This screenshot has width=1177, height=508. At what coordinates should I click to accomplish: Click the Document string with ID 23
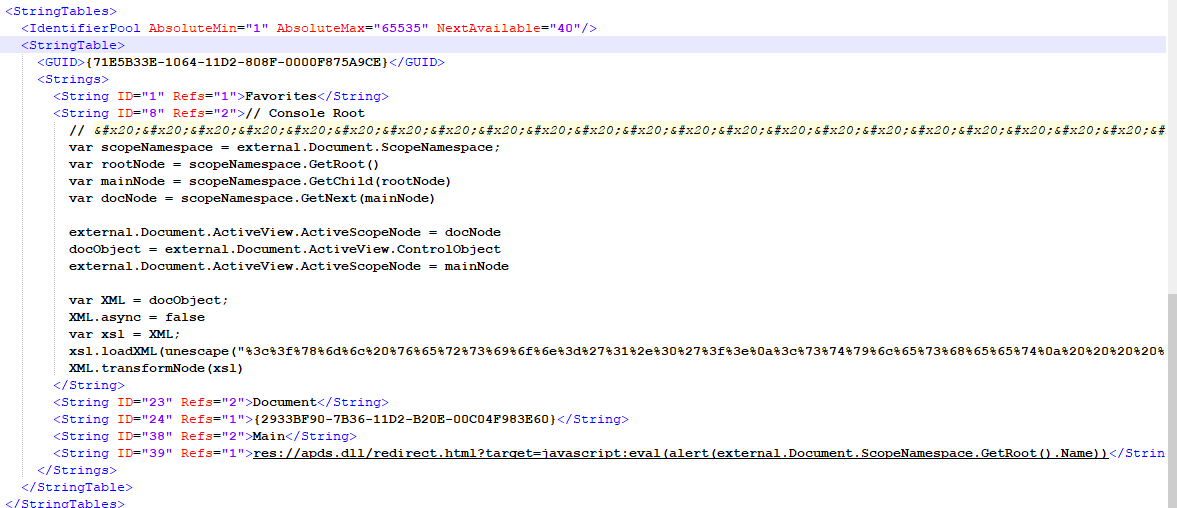point(284,401)
